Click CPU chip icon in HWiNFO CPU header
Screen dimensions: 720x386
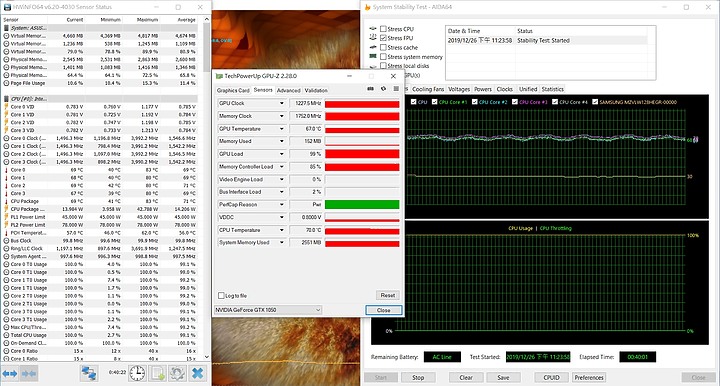point(6,99)
